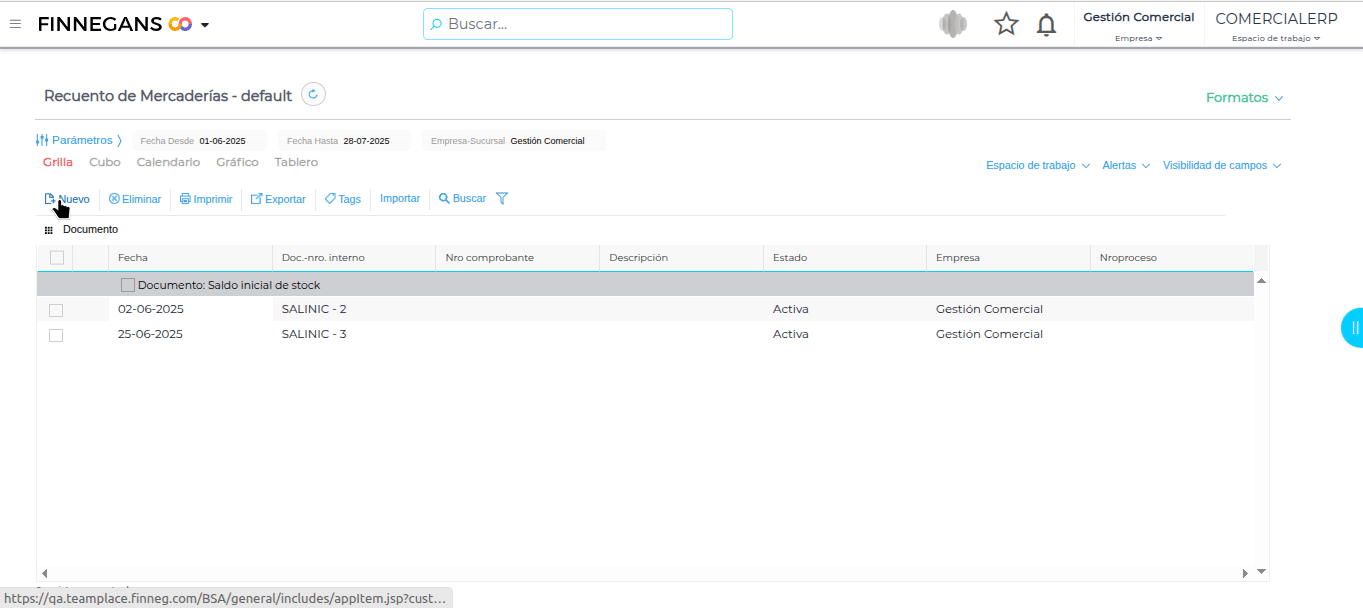This screenshot has height=608, width=1363.
Task: Click the Tags toolbar button
Action: [343, 199]
